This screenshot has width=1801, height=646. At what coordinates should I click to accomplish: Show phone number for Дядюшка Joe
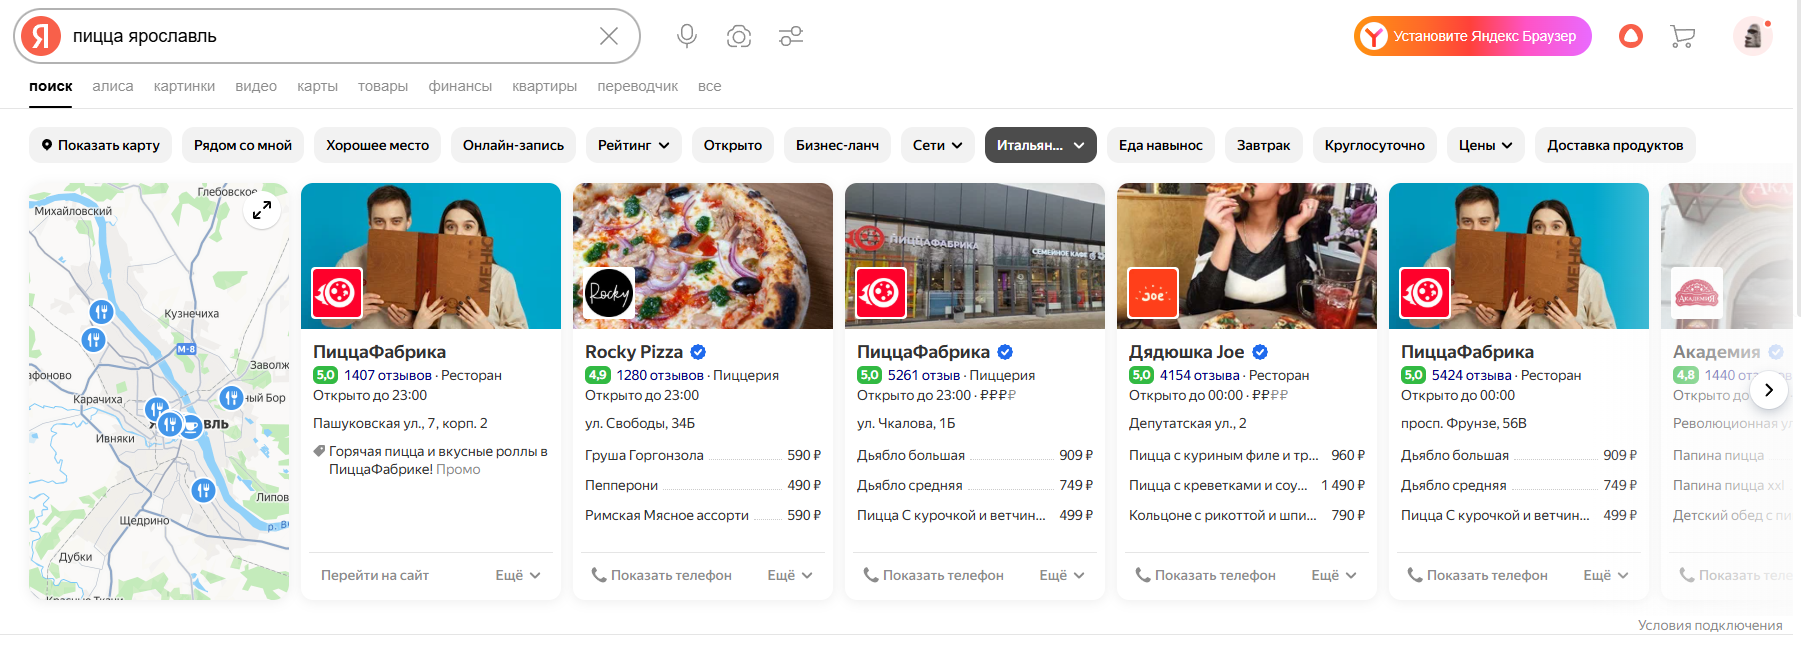point(1205,575)
